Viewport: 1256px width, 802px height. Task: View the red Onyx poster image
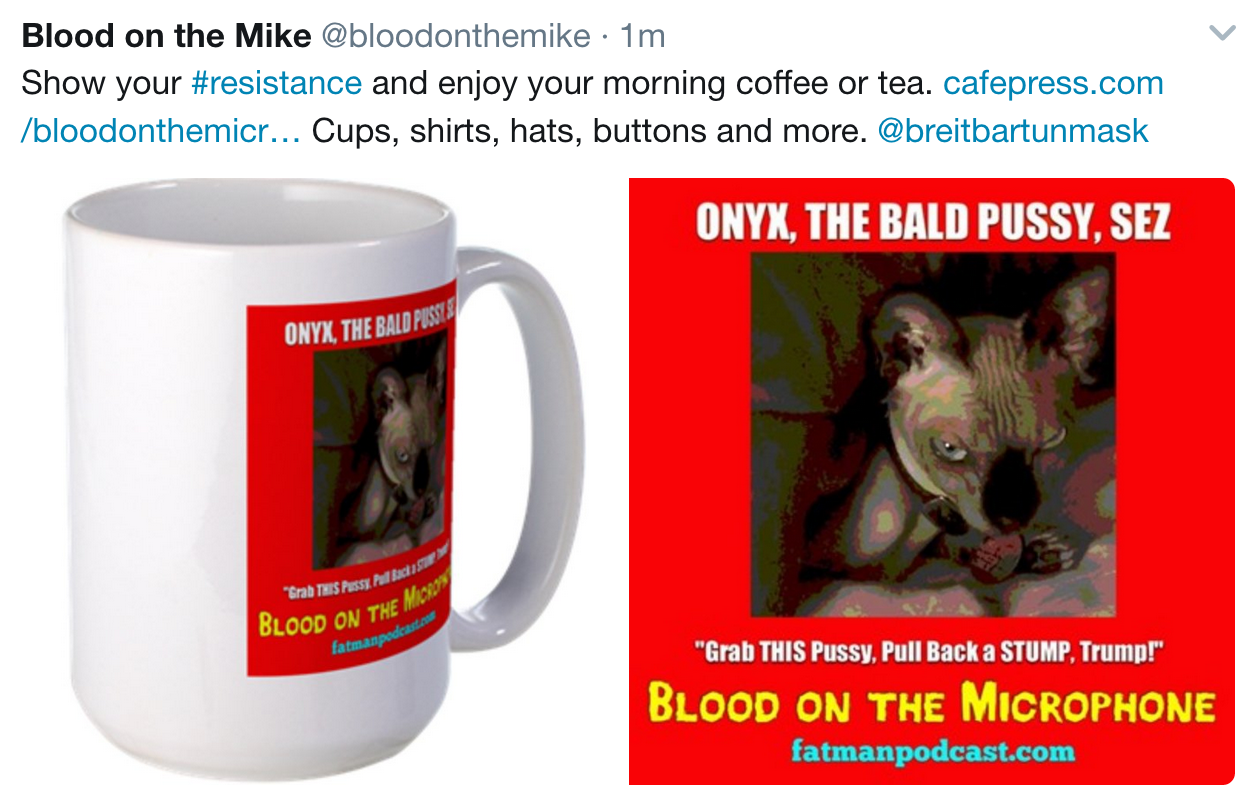931,481
